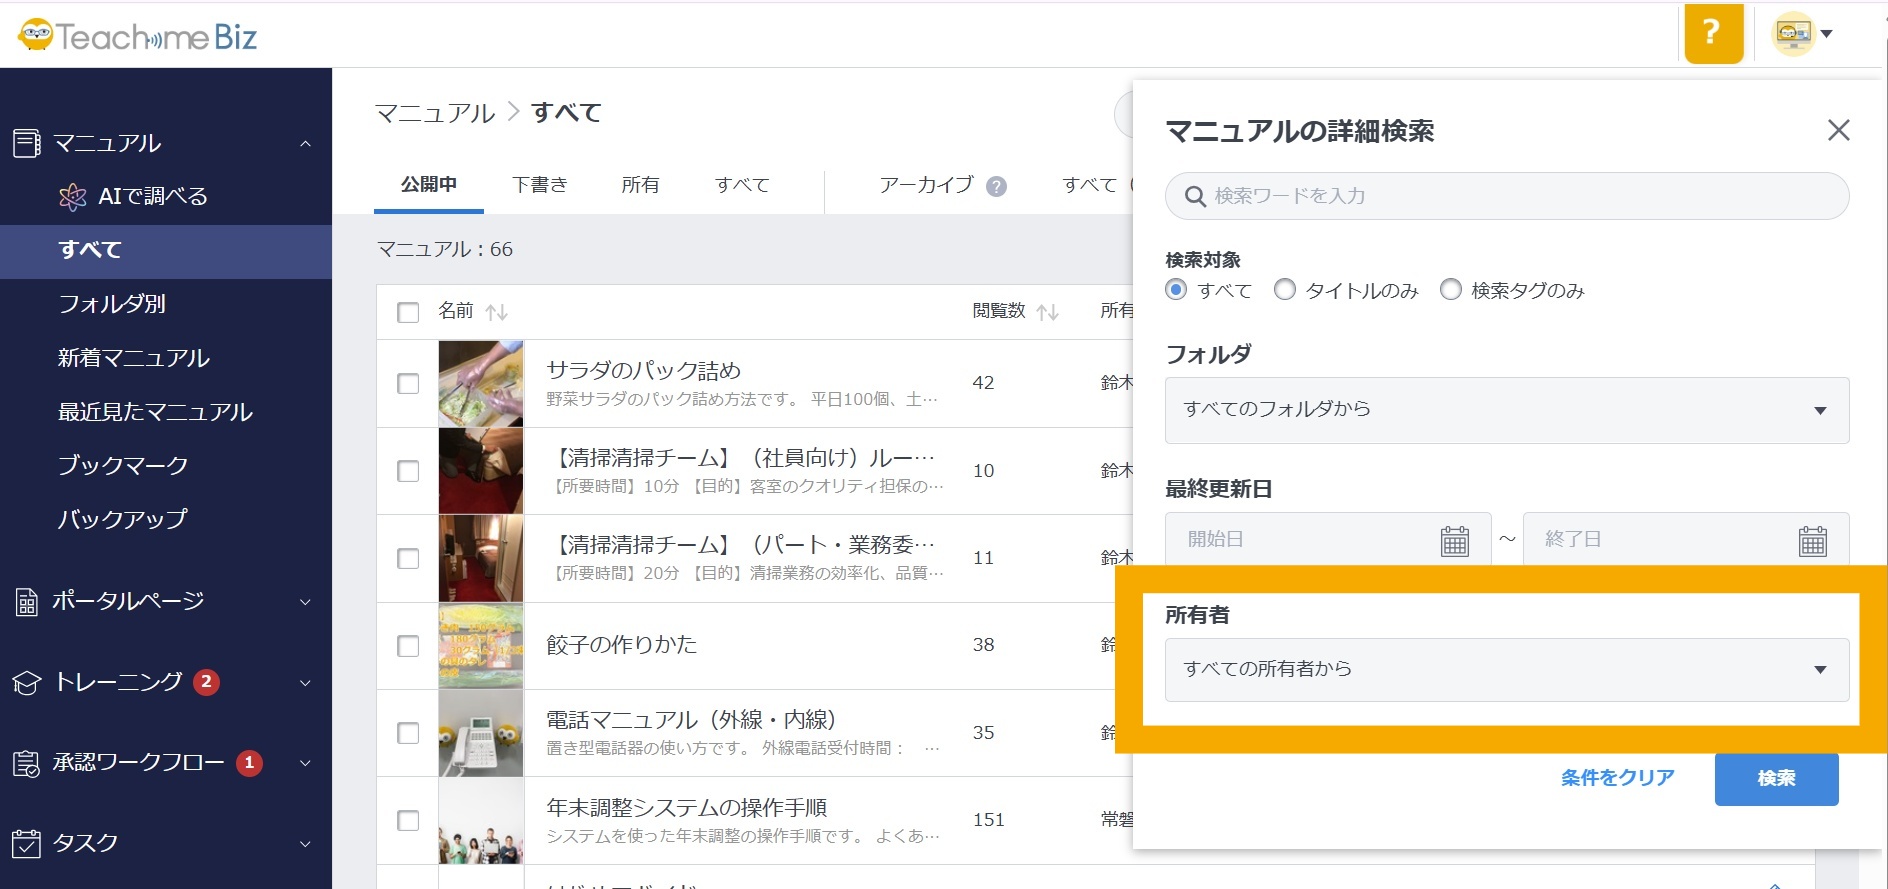Open the telephone manual thumbnail image
The image size is (1888, 889).
pyautogui.click(x=481, y=733)
